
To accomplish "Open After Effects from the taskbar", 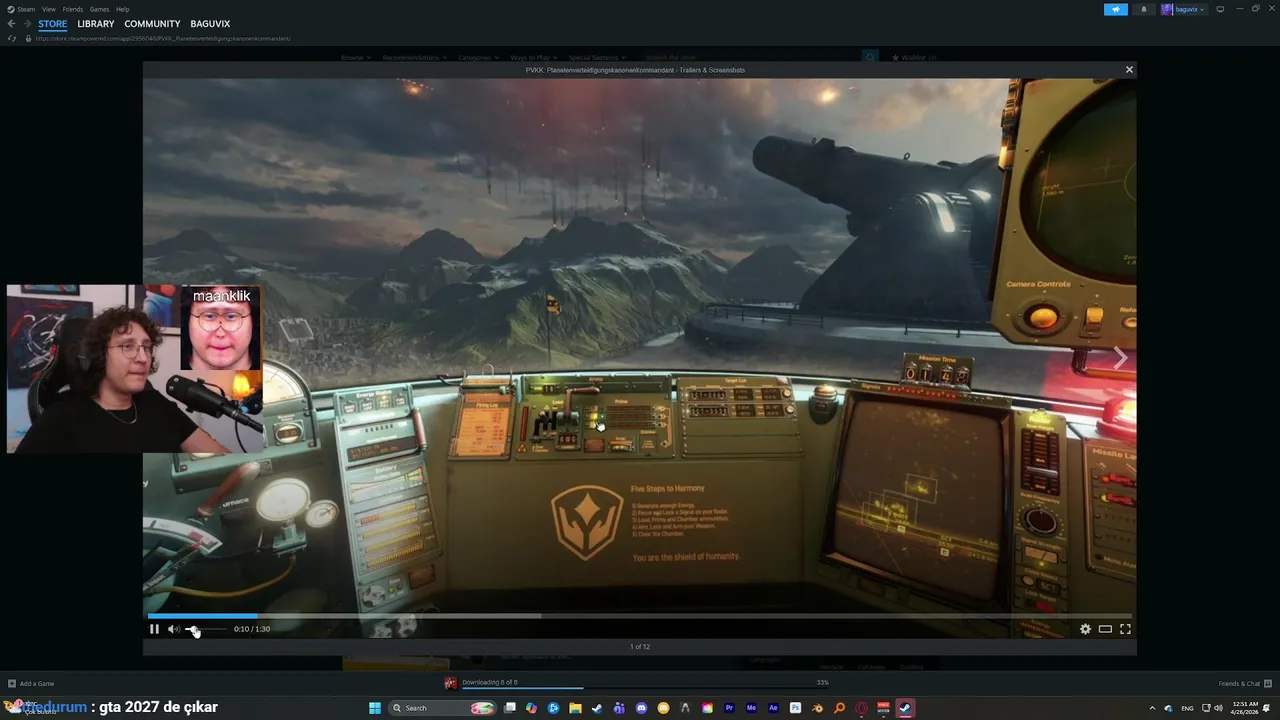I will coord(773,708).
